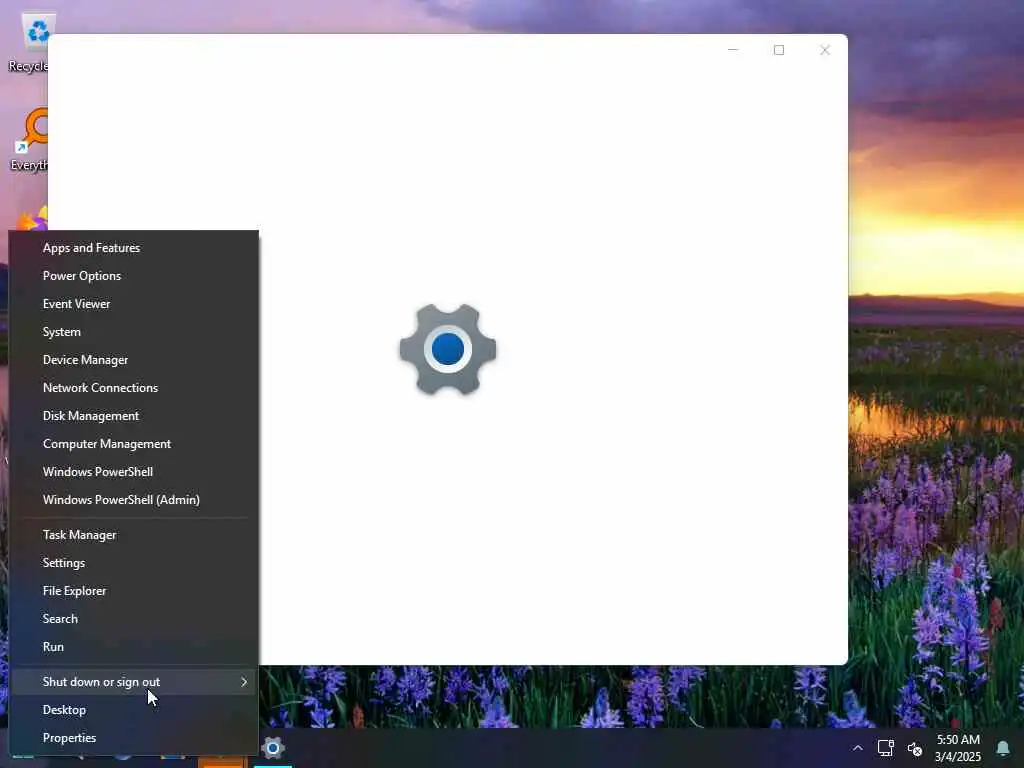The height and width of the screenshot is (768, 1024).
Task: Select Power Options in the context menu
Action: tap(134, 276)
